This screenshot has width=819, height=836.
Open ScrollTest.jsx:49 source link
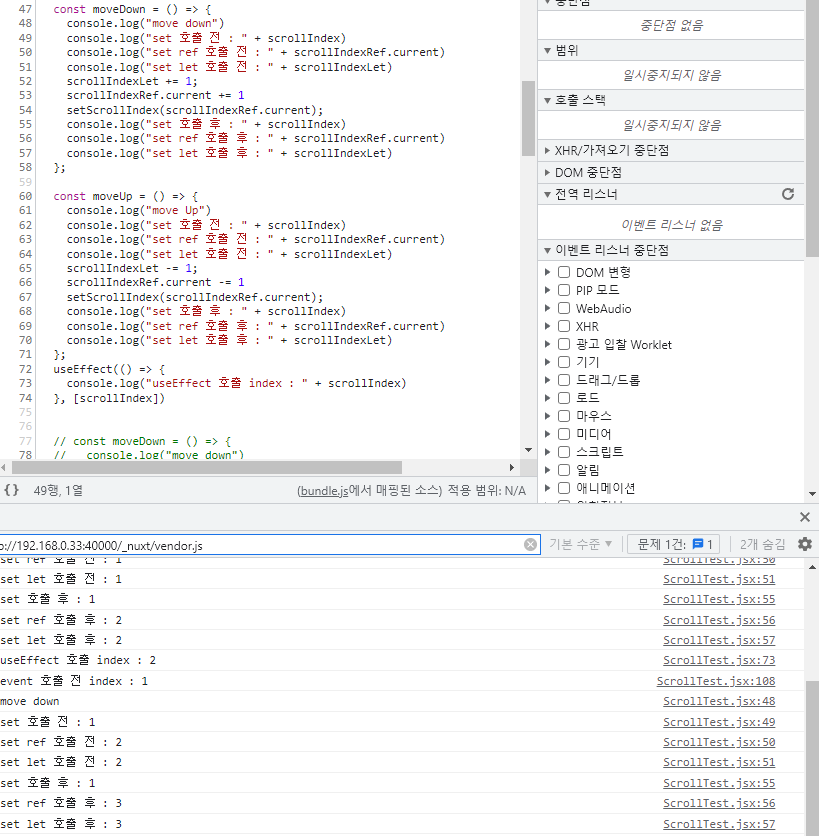coord(719,722)
